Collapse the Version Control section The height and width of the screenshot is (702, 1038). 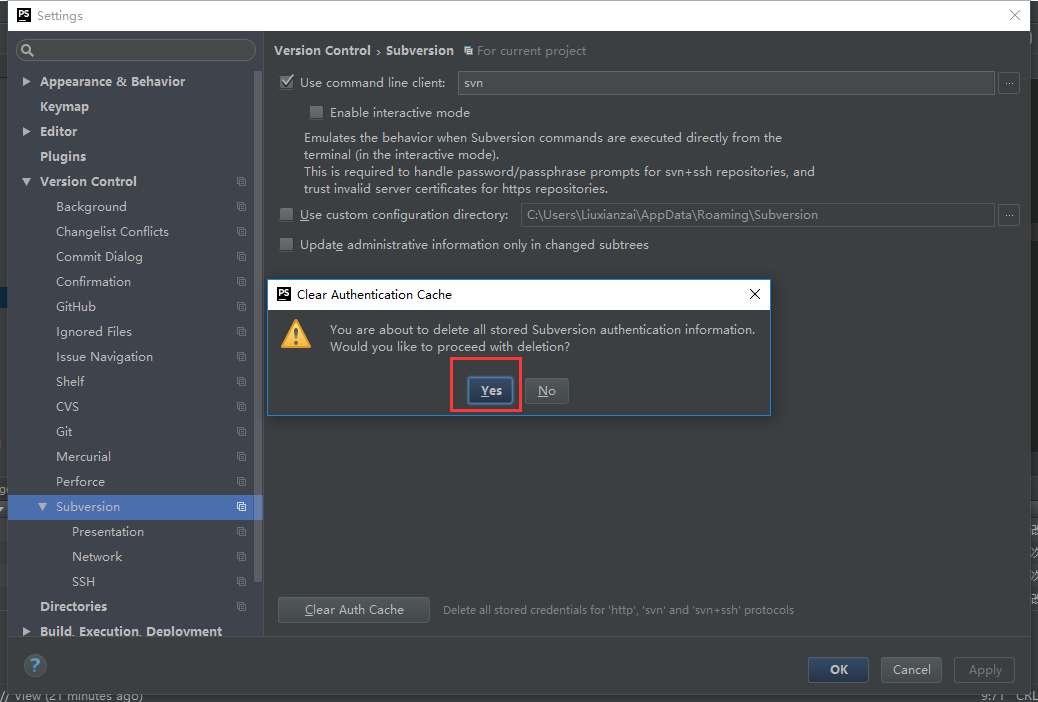tap(26, 181)
